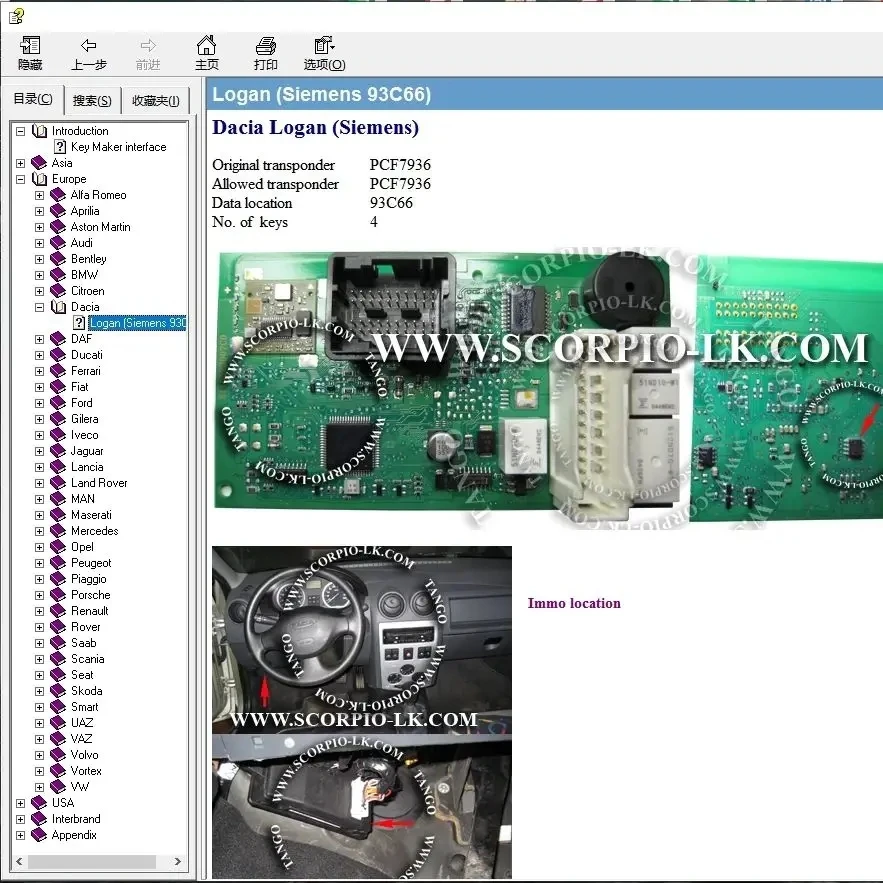Select the Vortex tree entry

click(x=86, y=771)
